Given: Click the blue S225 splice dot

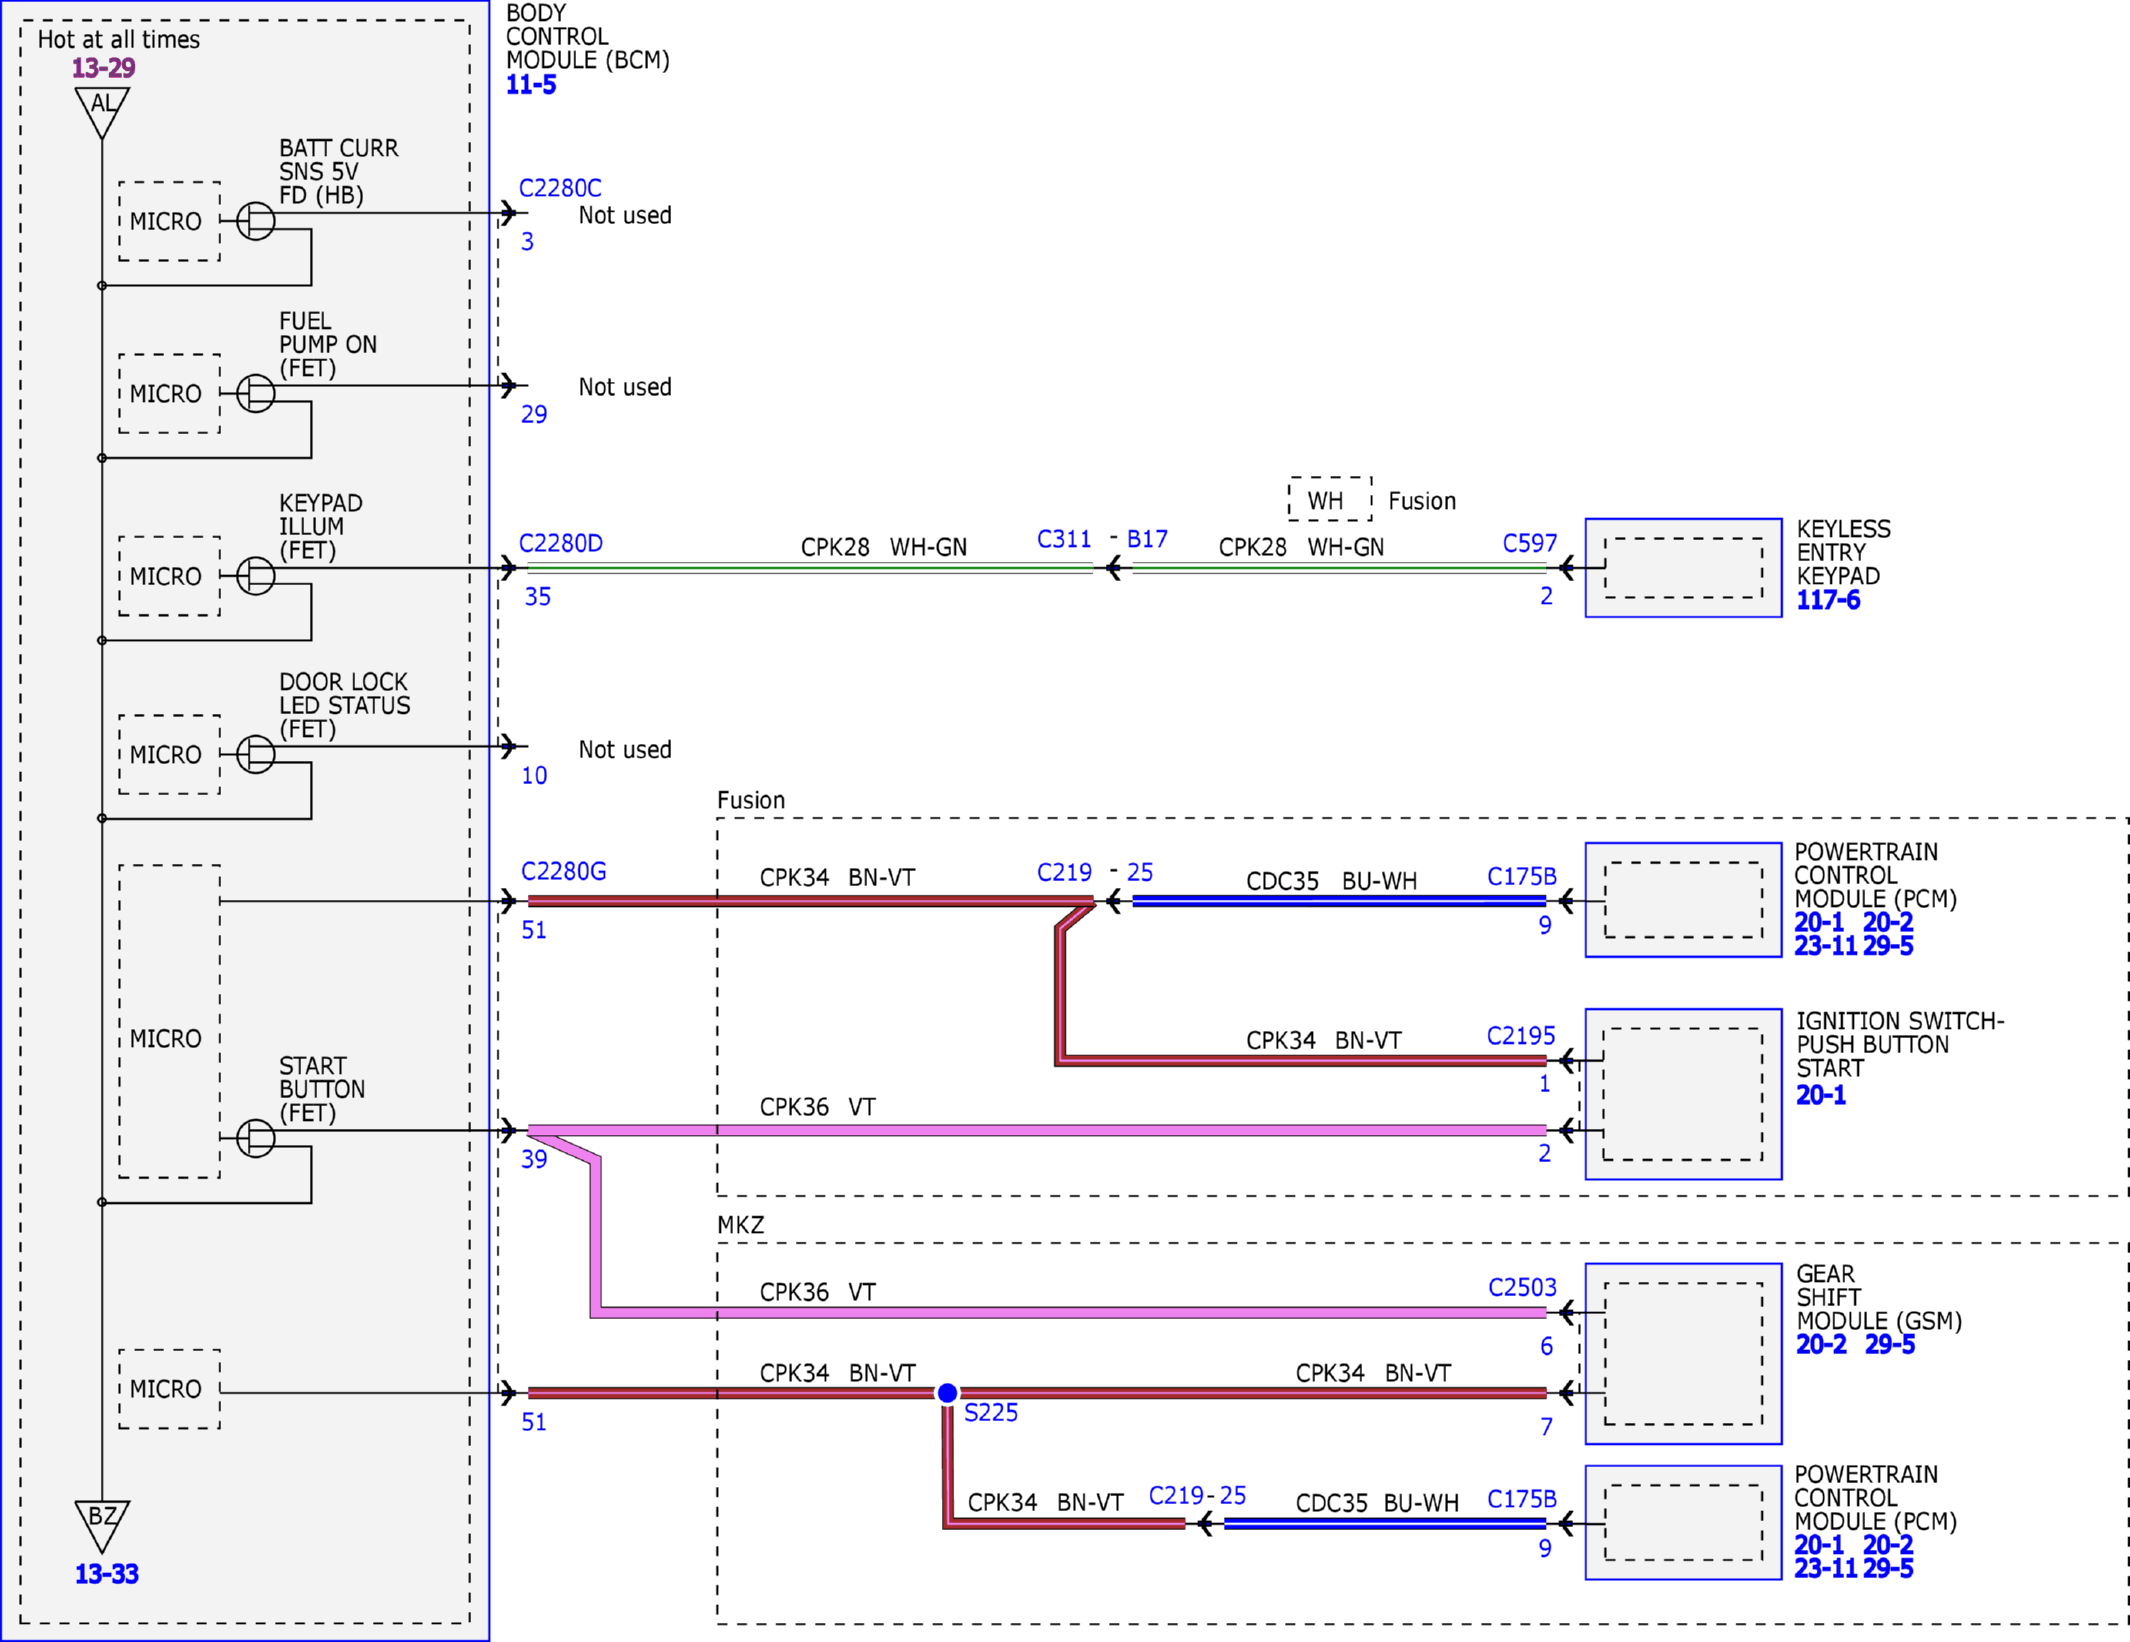Looking at the screenshot, I should click(x=947, y=1393).
